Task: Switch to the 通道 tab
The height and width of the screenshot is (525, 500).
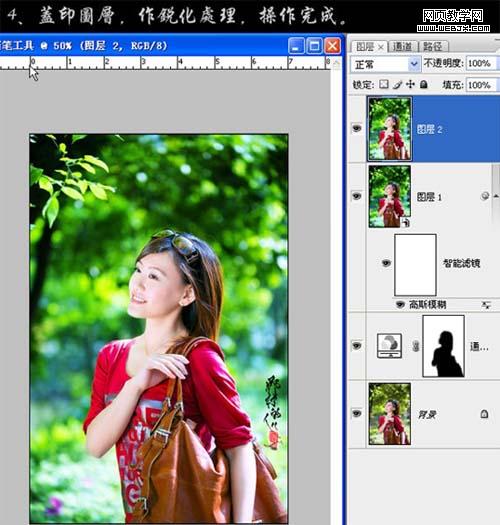Action: point(402,47)
